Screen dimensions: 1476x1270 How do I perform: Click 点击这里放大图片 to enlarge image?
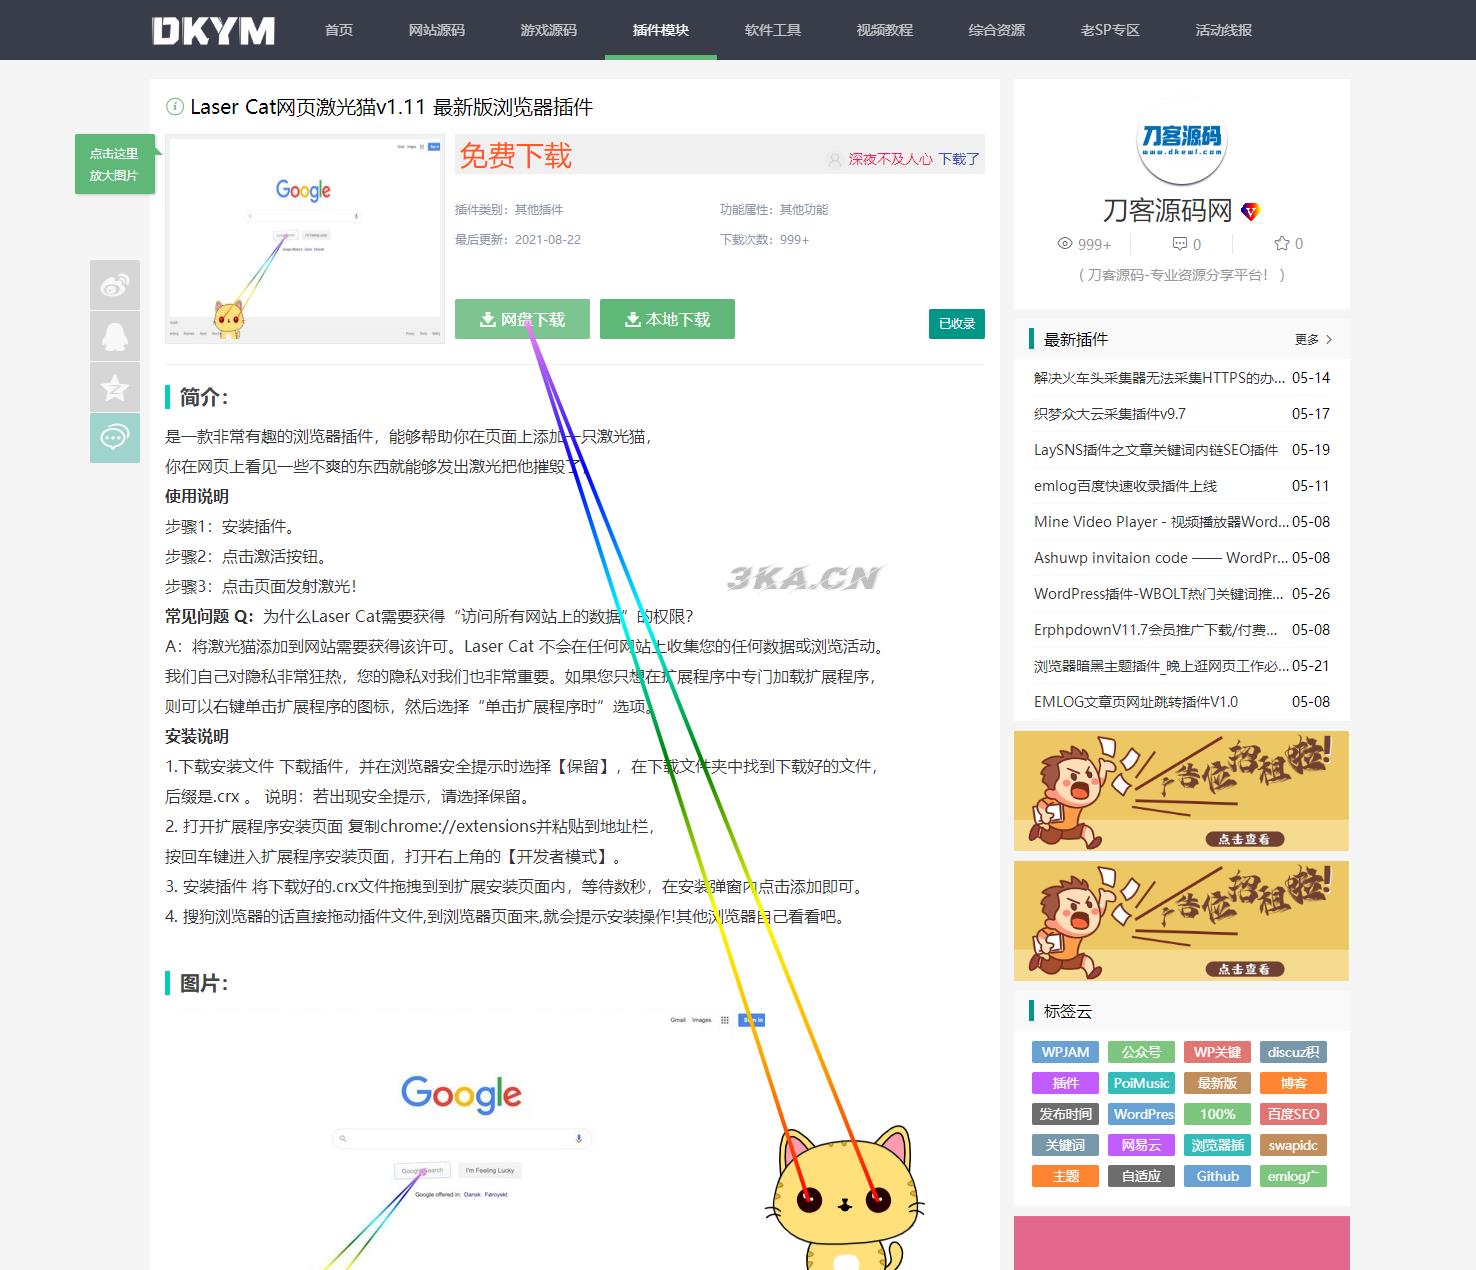pyautogui.click(x=114, y=164)
